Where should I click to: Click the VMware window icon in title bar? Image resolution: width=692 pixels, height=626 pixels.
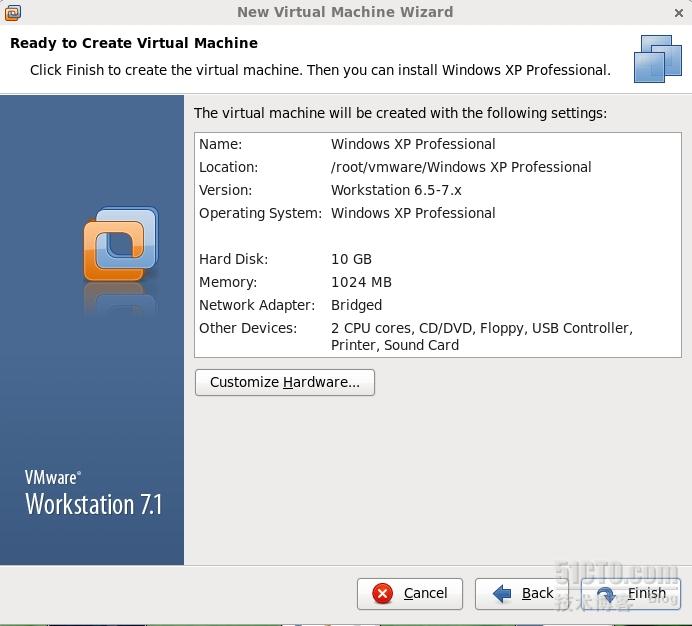[12, 13]
